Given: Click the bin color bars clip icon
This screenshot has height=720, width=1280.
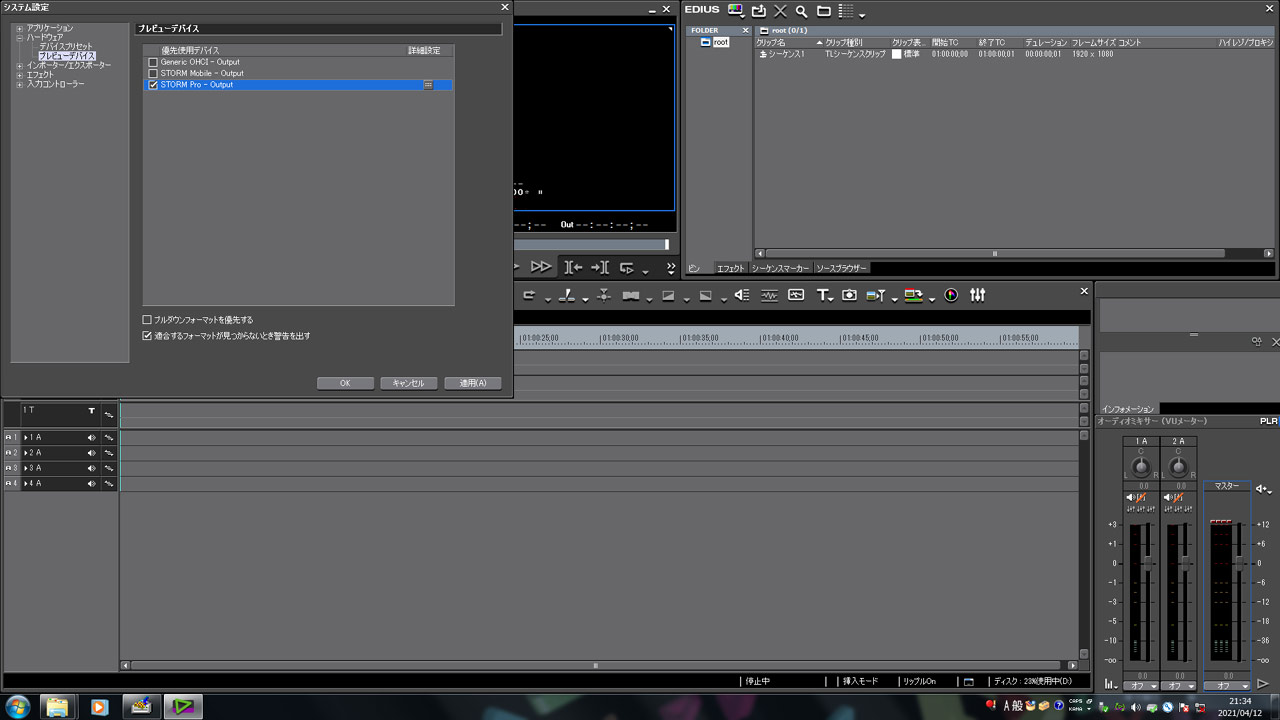Looking at the screenshot, I should [x=736, y=11].
